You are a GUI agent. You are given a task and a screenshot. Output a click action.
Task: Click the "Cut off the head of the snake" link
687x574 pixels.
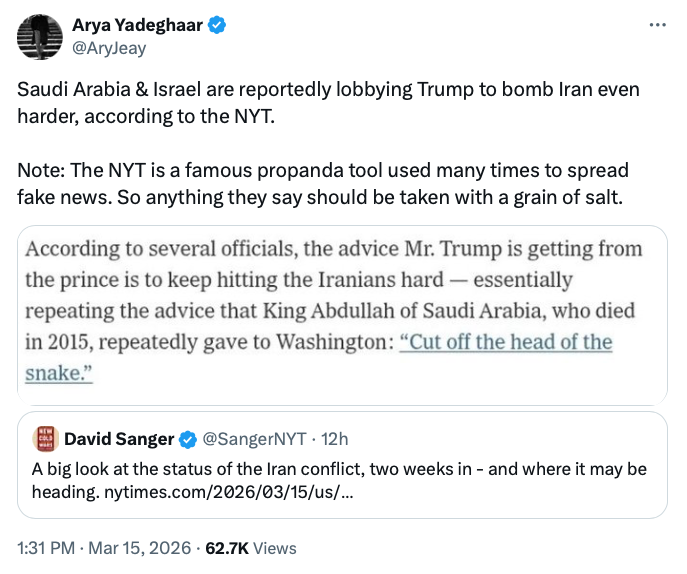tap(505, 342)
